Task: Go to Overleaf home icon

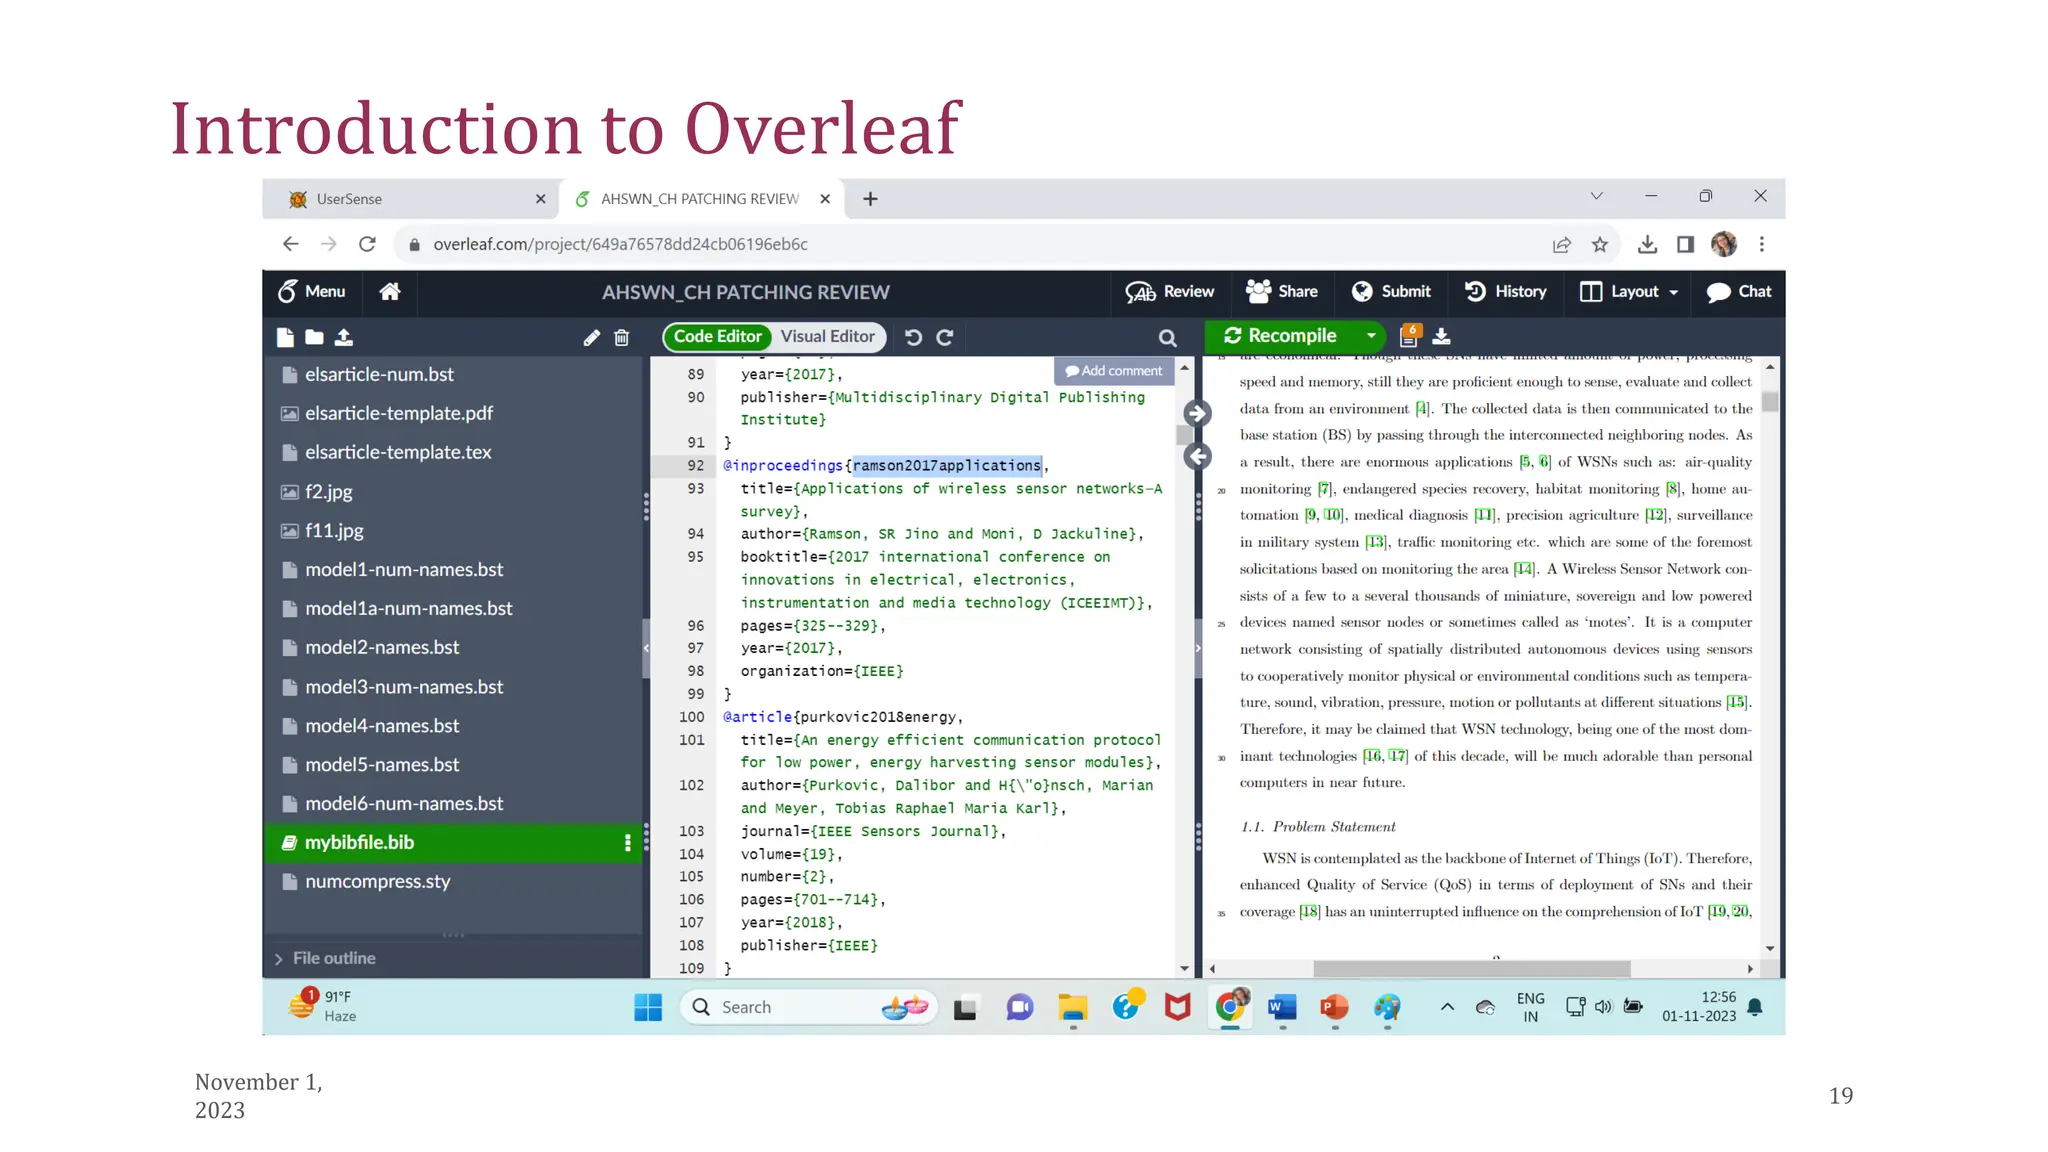Action: pyautogui.click(x=390, y=291)
